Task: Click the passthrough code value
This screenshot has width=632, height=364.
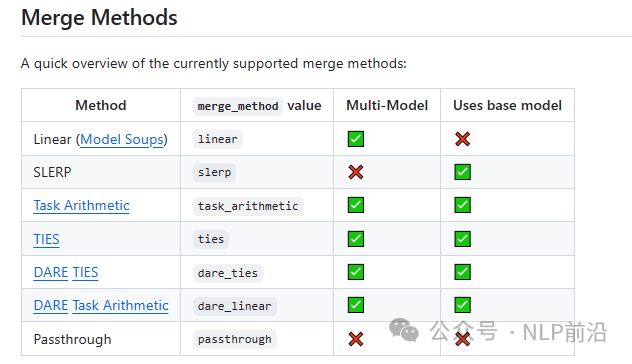Action: [235, 339]
